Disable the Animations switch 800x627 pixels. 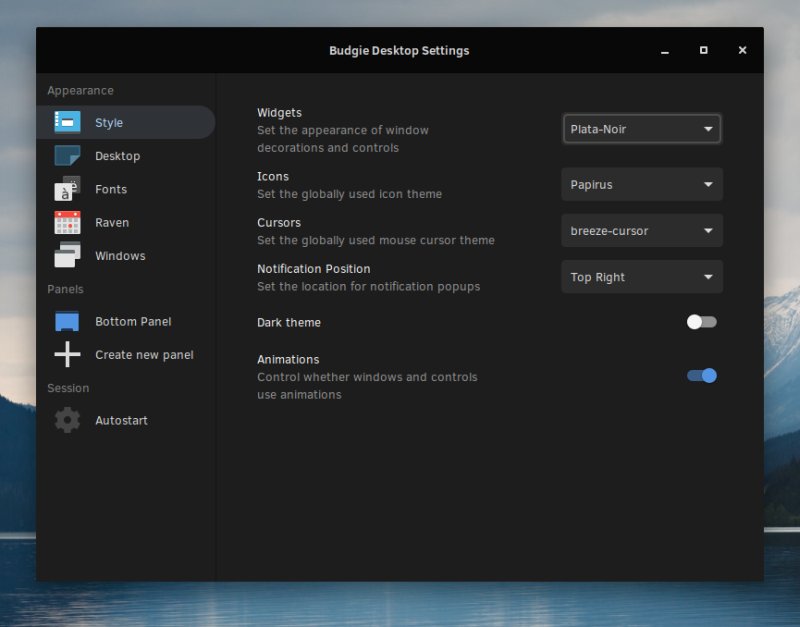701,375
